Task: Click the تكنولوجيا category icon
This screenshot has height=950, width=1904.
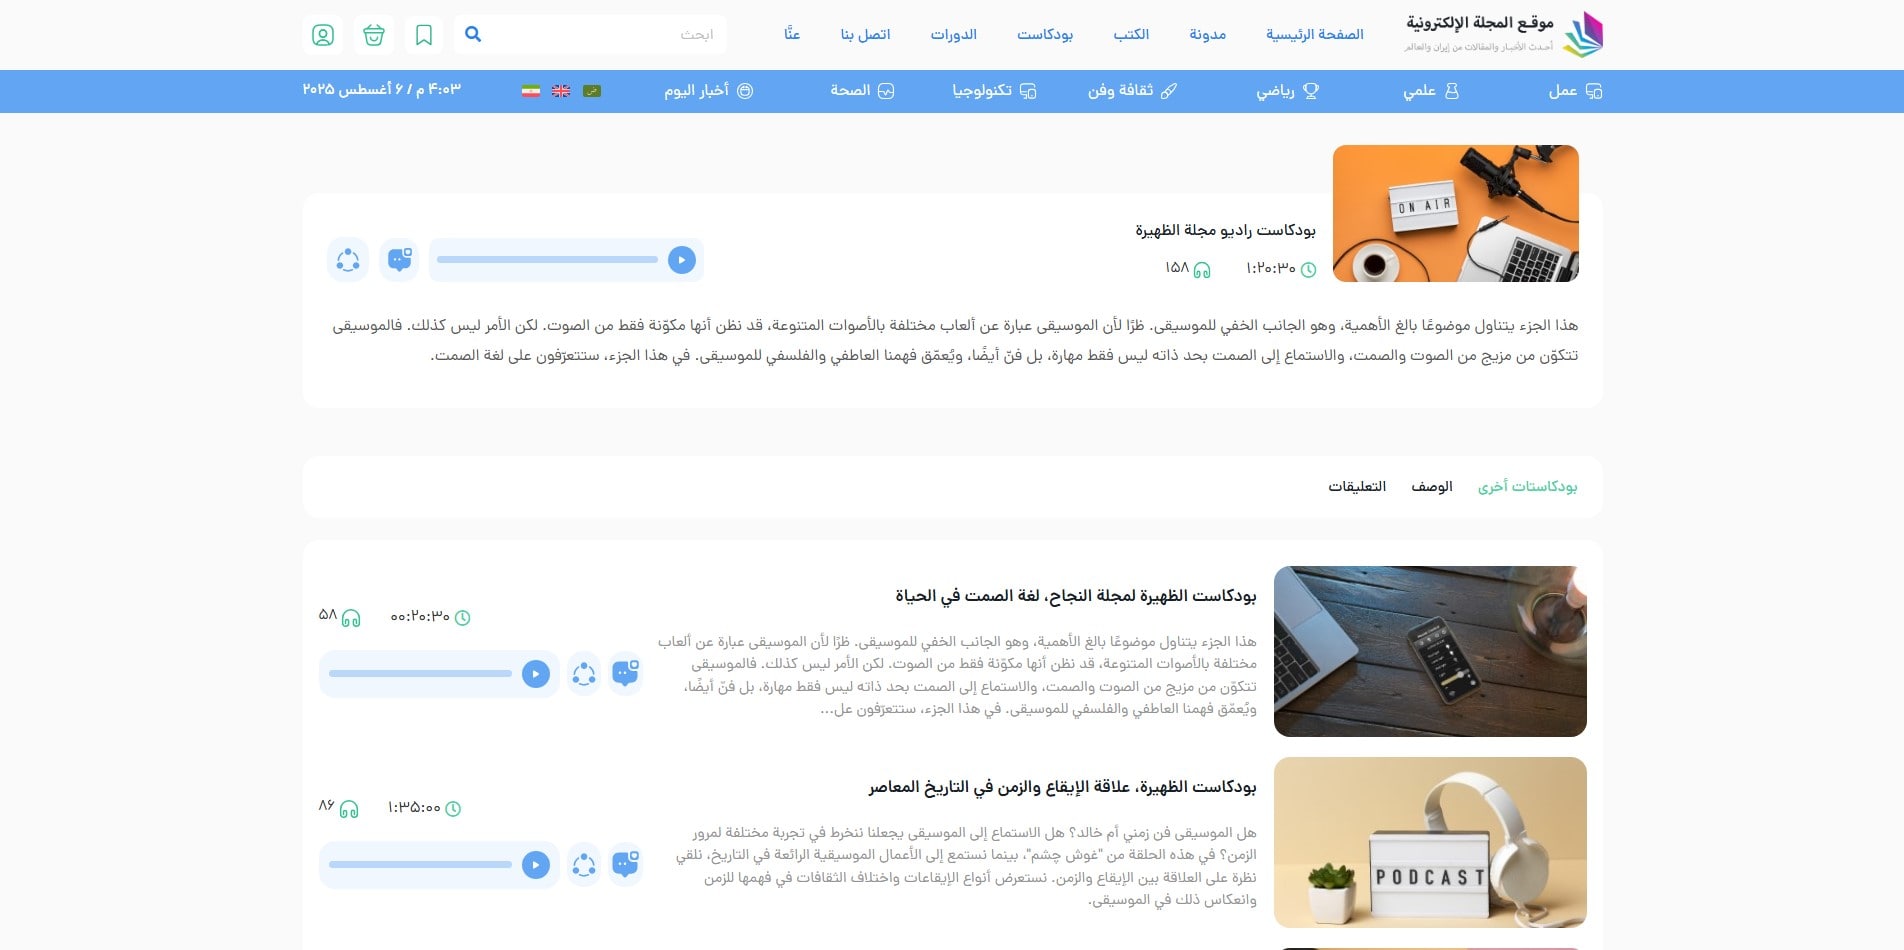Action: pyautogui.click(x=1028, y=91)
